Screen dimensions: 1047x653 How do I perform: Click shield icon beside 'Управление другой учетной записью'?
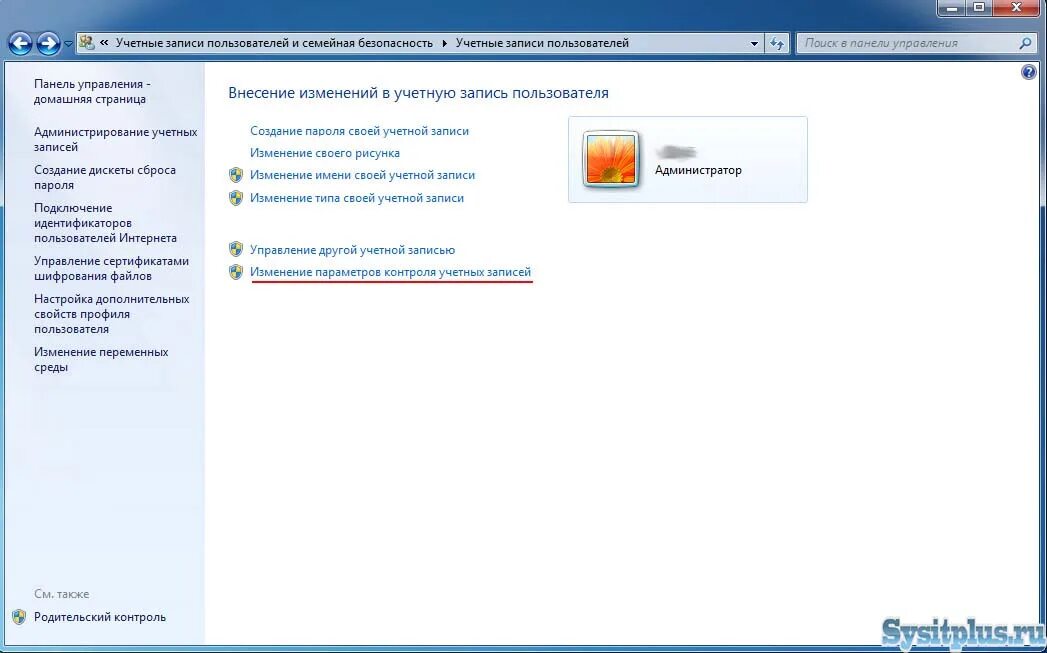(236, 250)
